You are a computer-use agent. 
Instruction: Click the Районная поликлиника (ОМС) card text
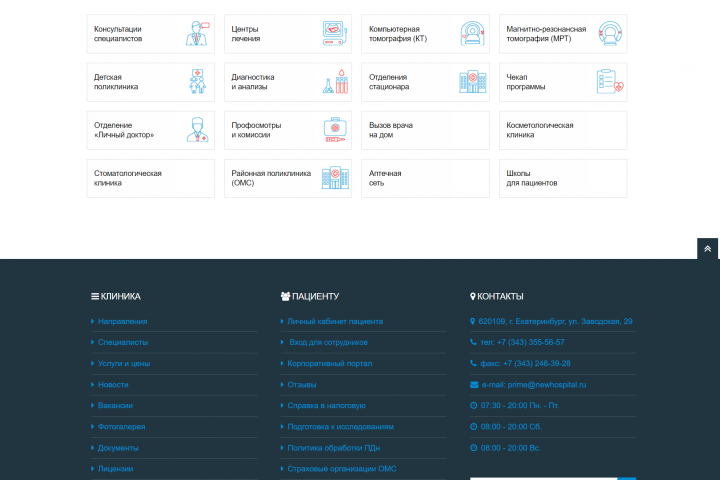coord(271,178)
